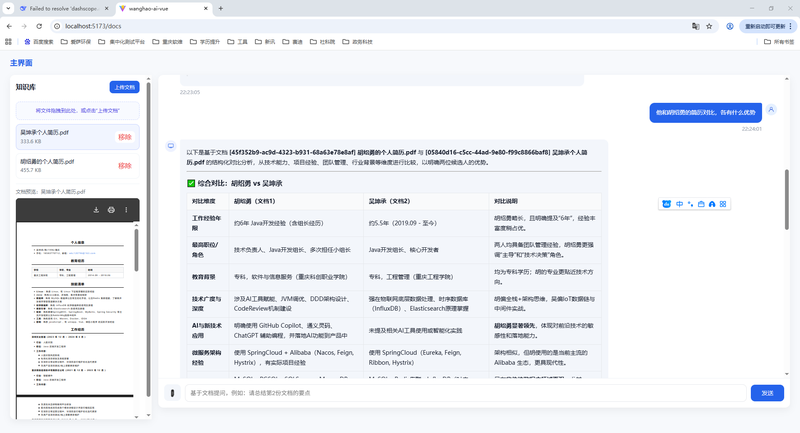Open a new browser tab
The image size is (800, 433).
point(220,8)
